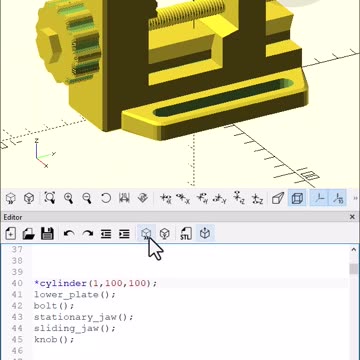Save the file with the floppy disk icon
This screenshot has height=360, width=360.
pos(47,234)
